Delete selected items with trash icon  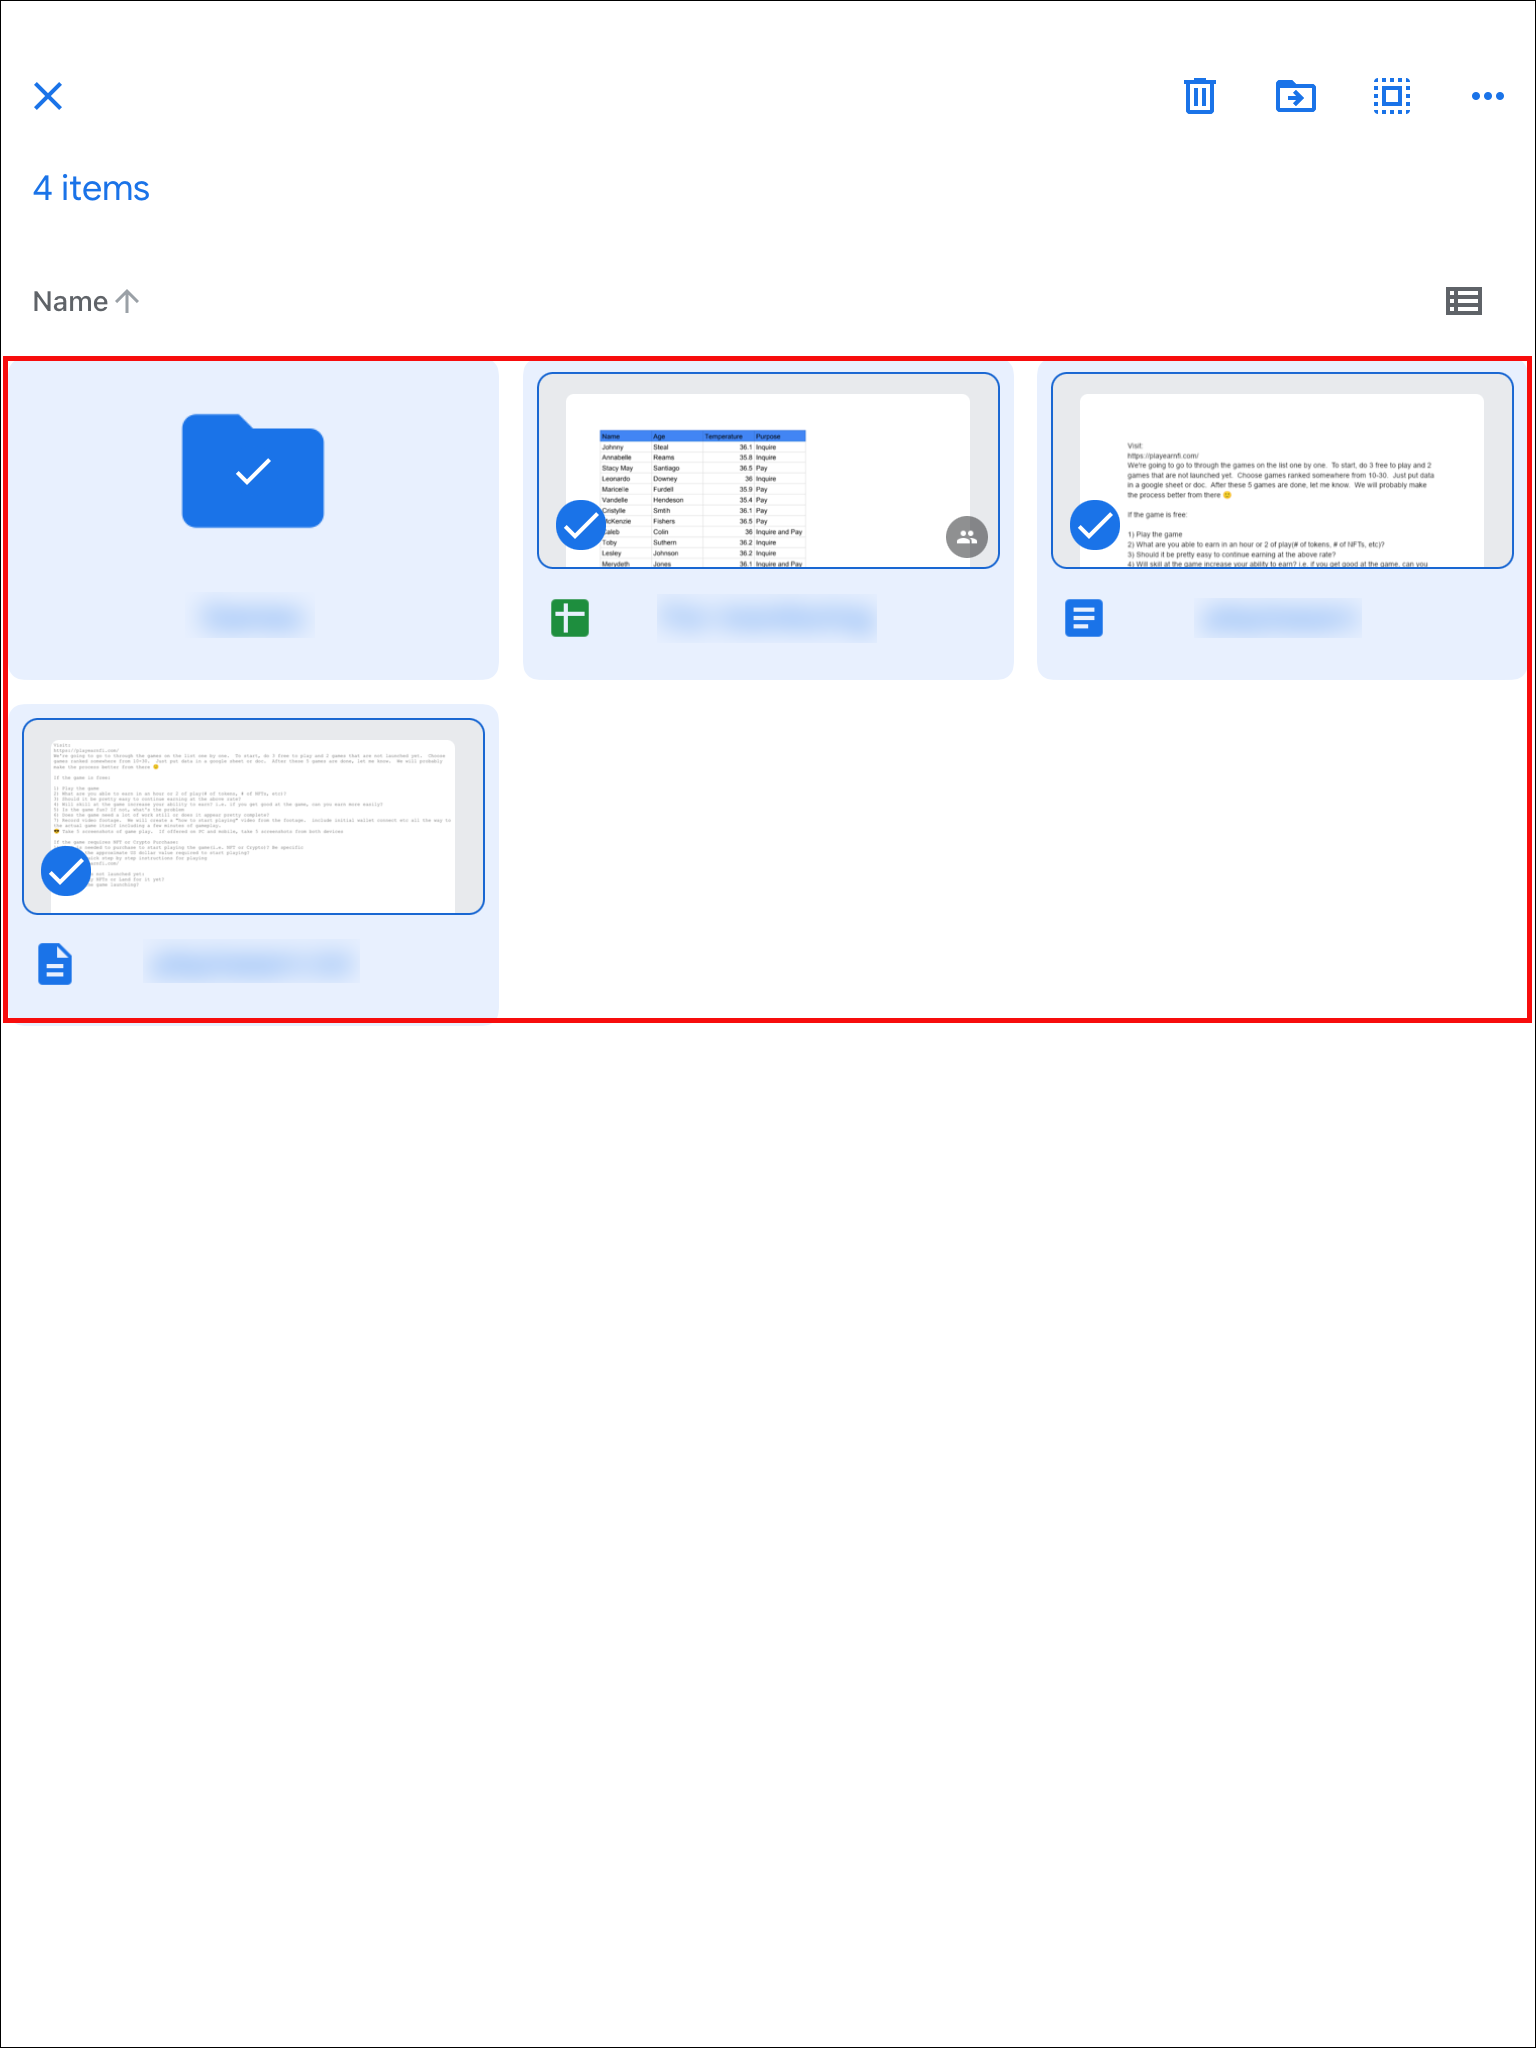(x=1199, y=96)
